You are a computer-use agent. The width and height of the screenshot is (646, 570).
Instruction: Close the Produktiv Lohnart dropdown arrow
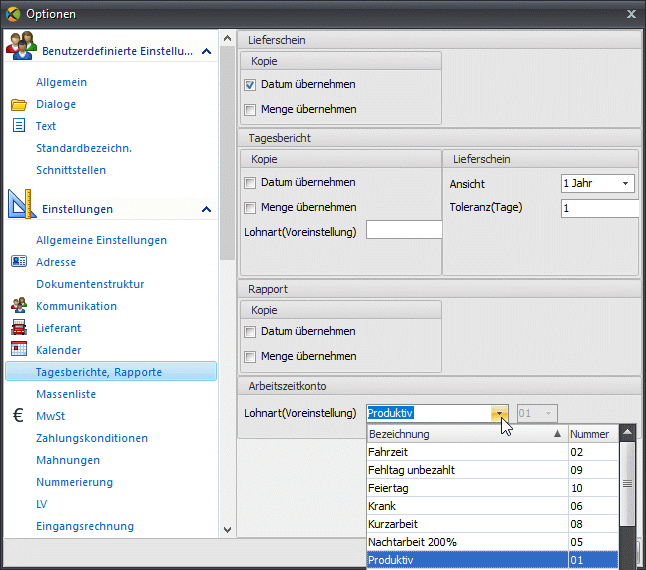pos(499,413)
